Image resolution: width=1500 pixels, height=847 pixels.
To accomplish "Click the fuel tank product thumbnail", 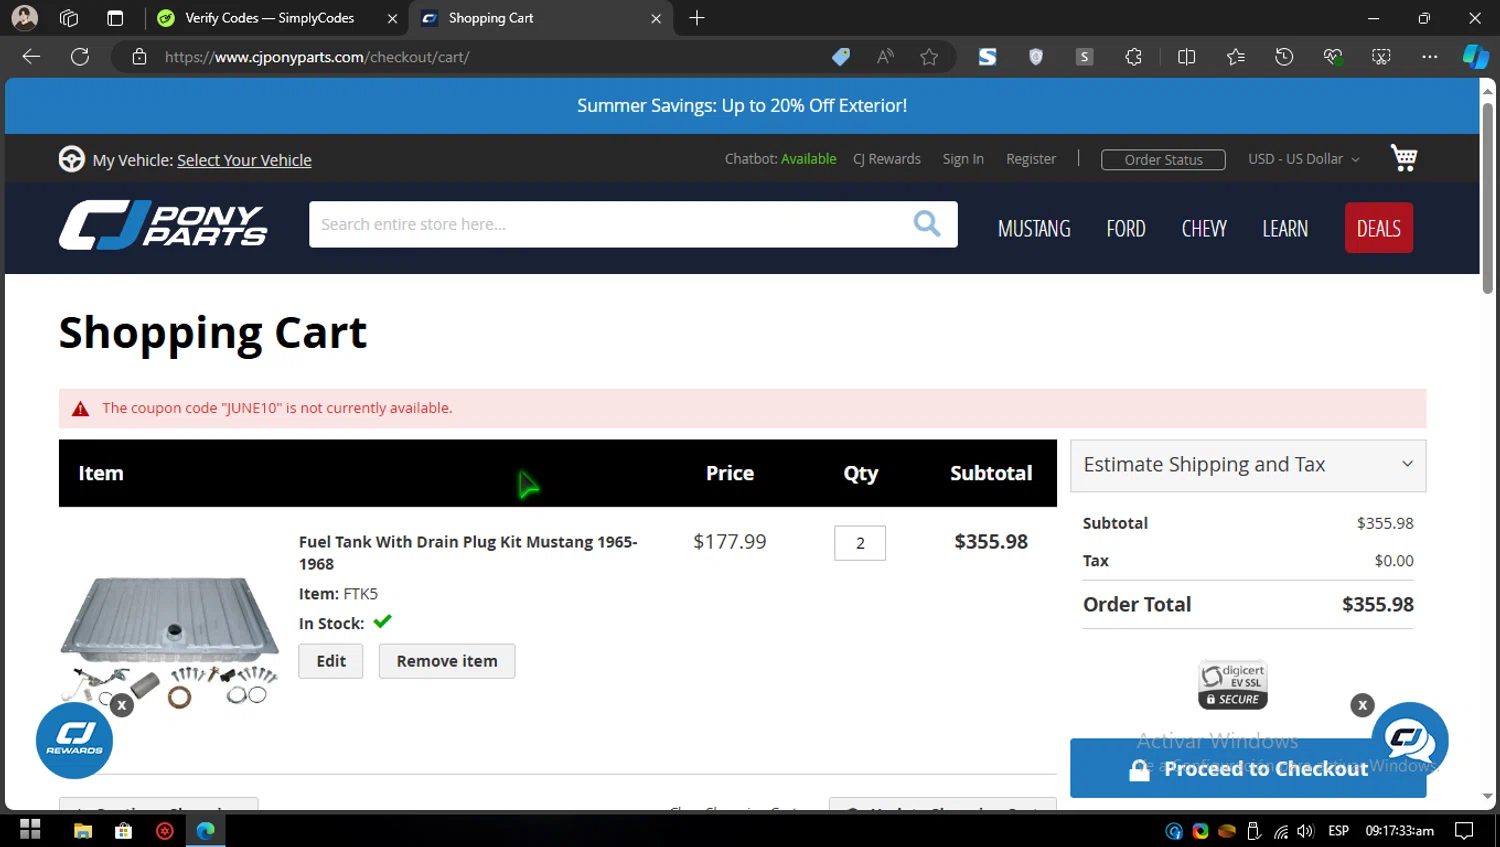I will [170, 640].
